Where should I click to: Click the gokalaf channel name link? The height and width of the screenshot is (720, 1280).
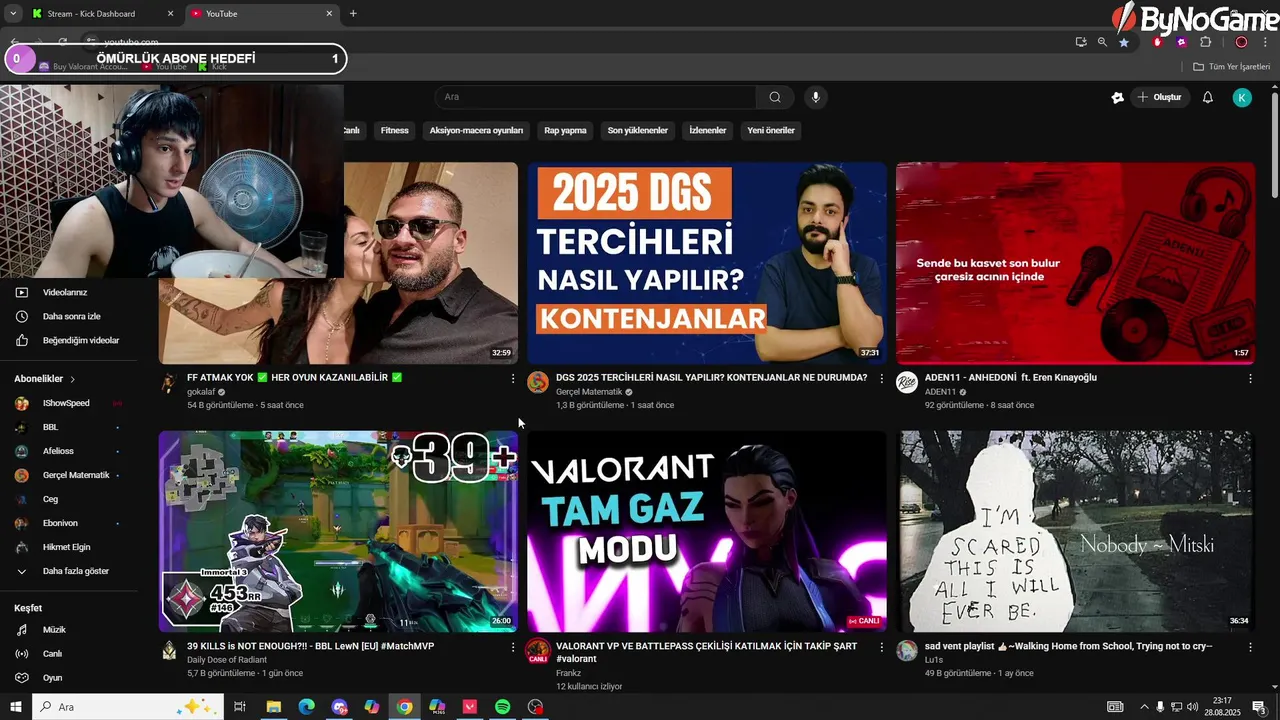pyautogui.click(x=201, y=392)
